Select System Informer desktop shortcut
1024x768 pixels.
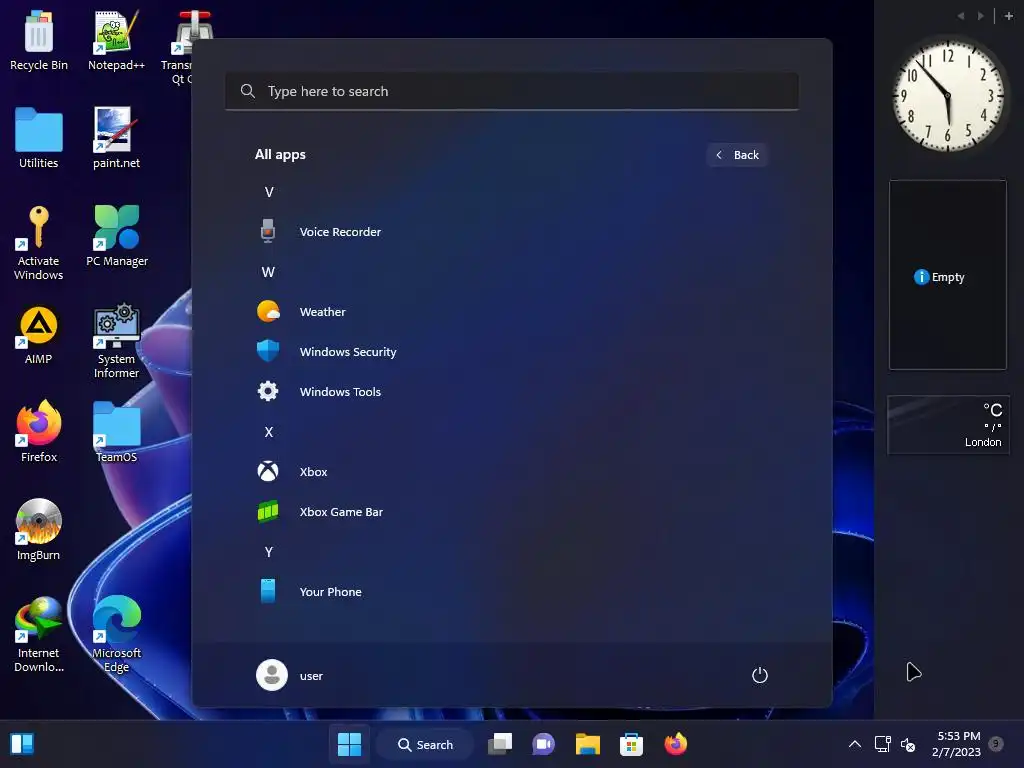(116, 341)
